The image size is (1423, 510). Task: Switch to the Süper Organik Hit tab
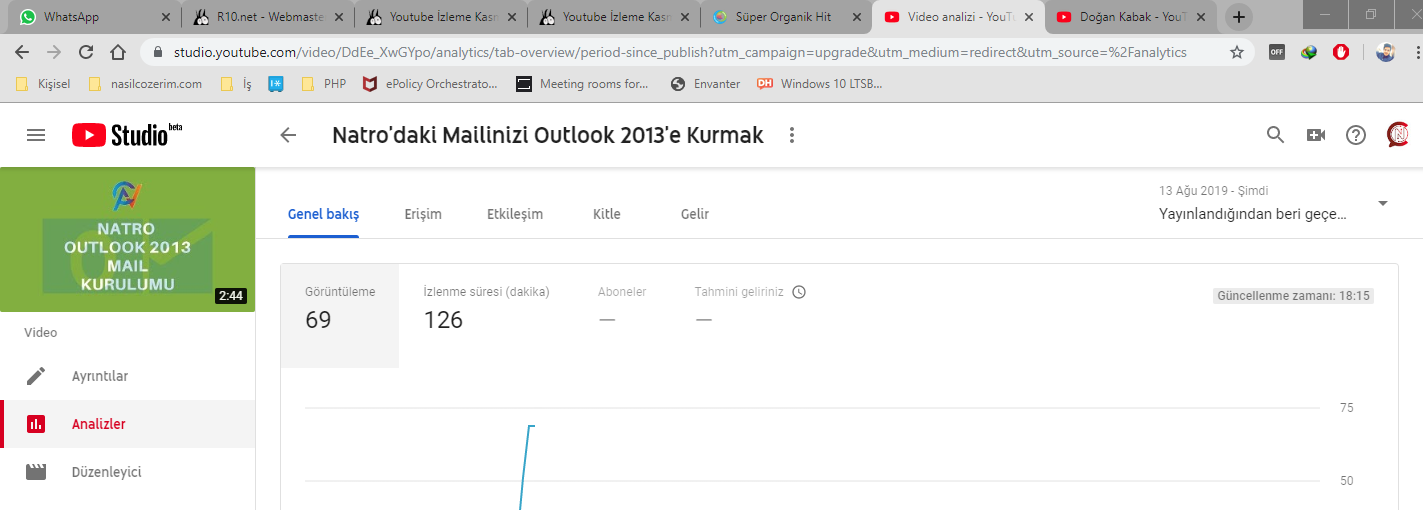coord(785,17)
